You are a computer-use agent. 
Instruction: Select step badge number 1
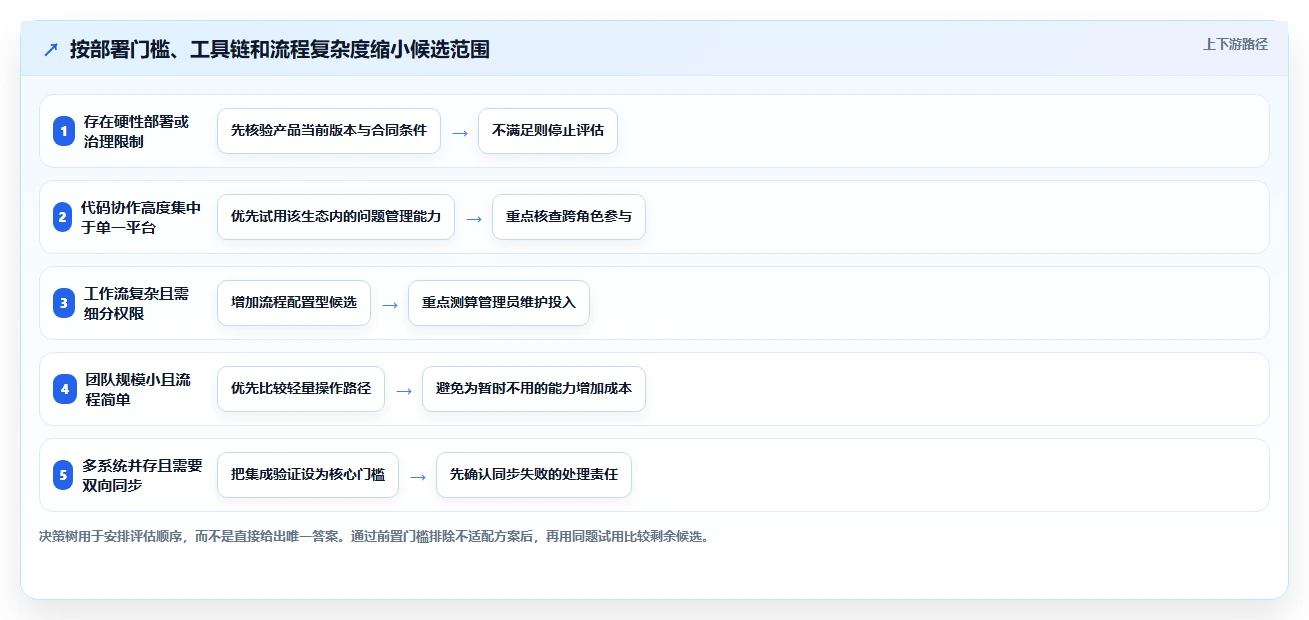coord(64,131)
